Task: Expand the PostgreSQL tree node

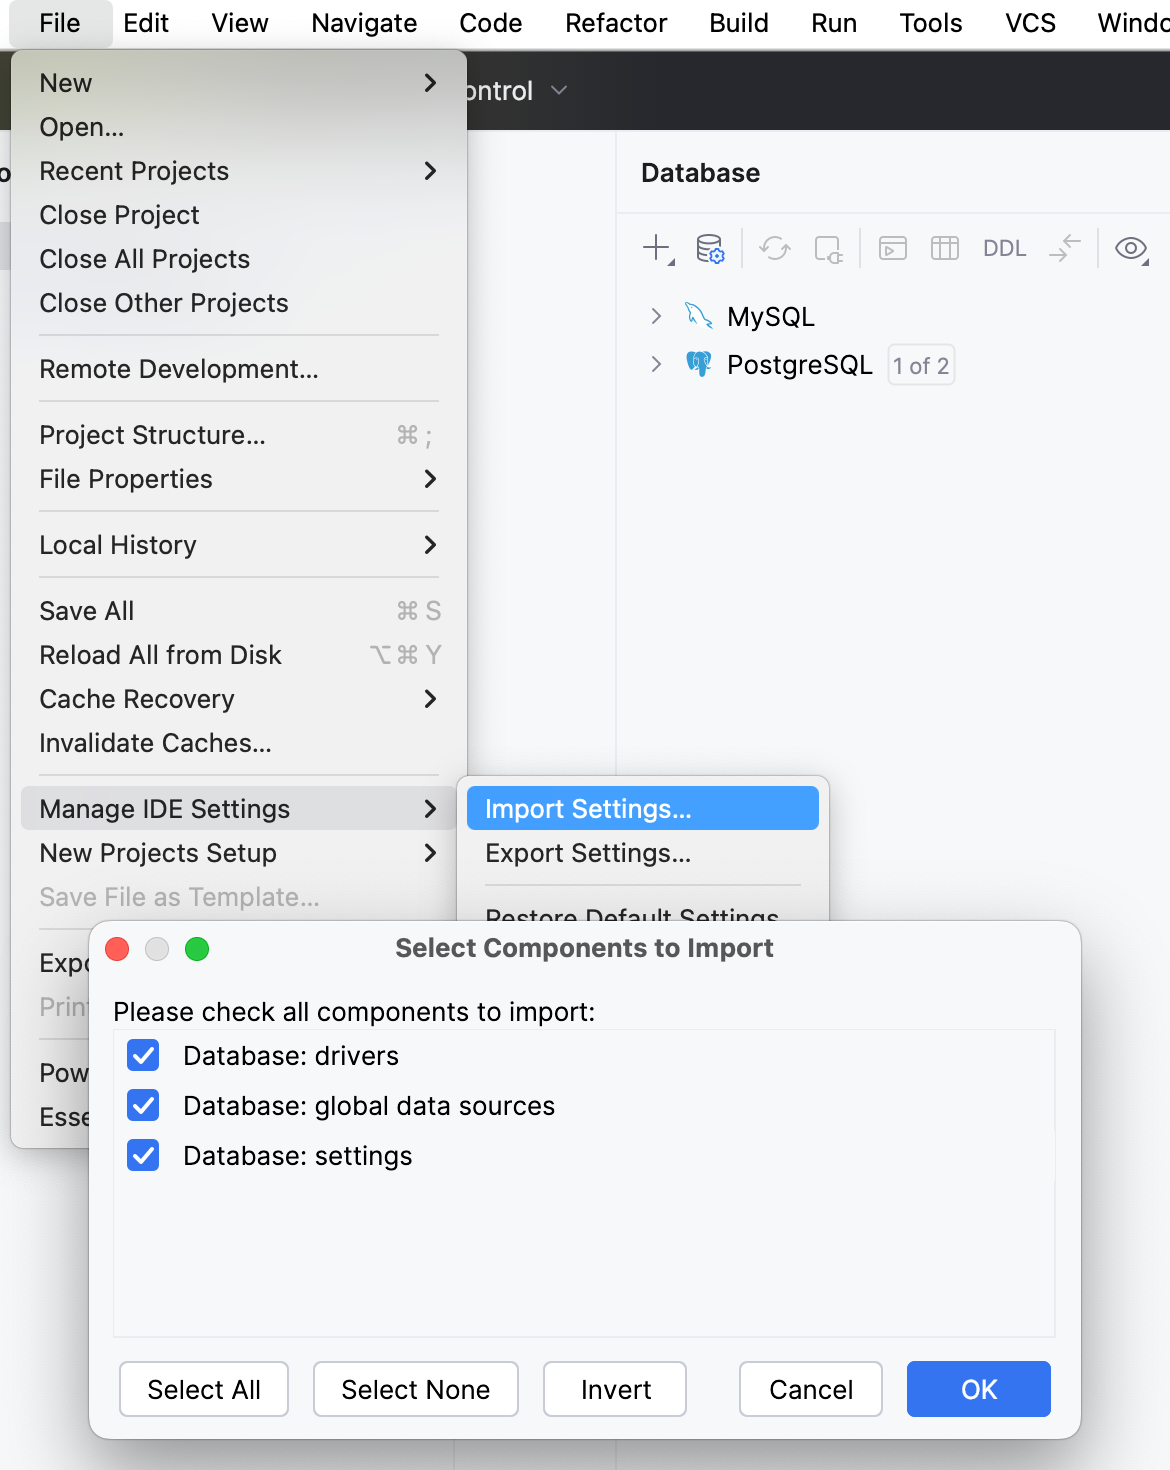Action: pyautogui.click(x=656, y=364)
